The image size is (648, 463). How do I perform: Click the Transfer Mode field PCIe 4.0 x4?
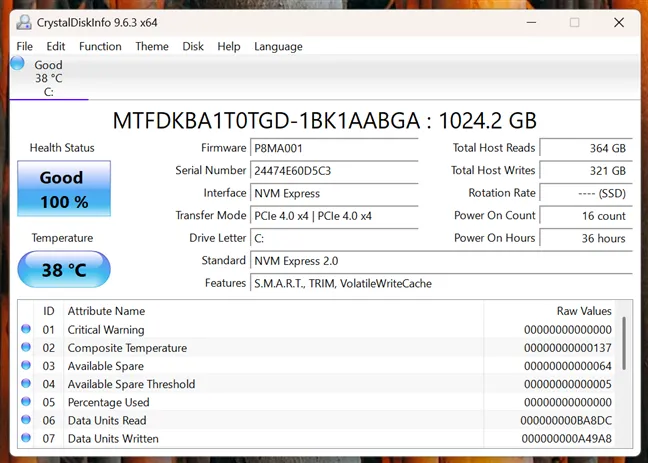(334, 216)
